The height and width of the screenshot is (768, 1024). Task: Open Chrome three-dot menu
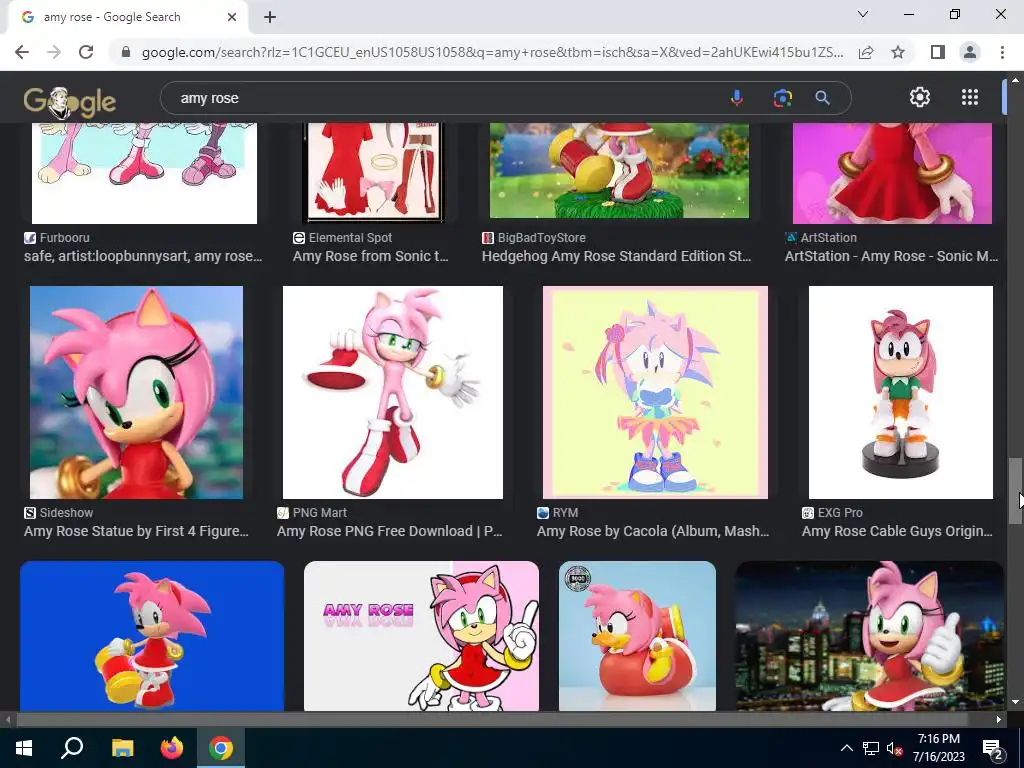tap(1002, 52)
